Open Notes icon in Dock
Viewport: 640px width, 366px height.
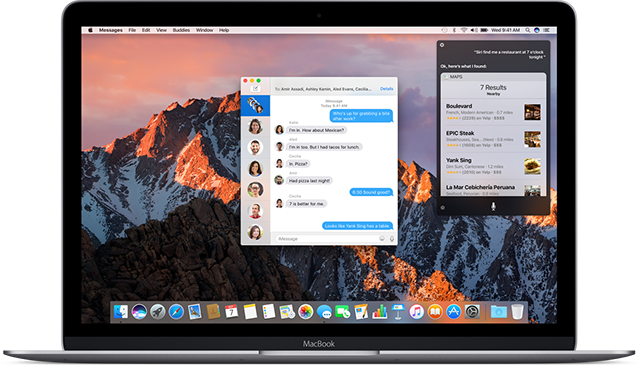(250, 312)
